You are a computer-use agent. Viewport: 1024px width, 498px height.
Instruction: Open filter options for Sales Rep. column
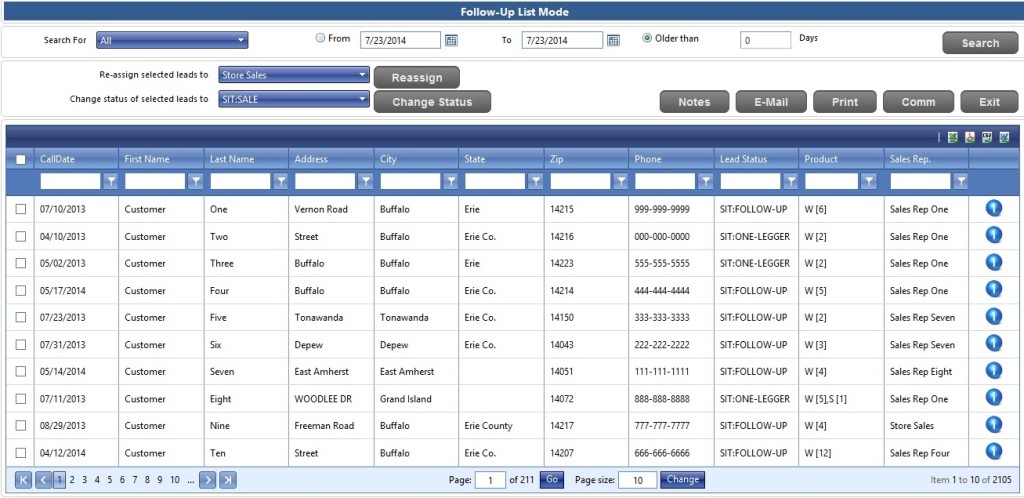click(960, 181)
